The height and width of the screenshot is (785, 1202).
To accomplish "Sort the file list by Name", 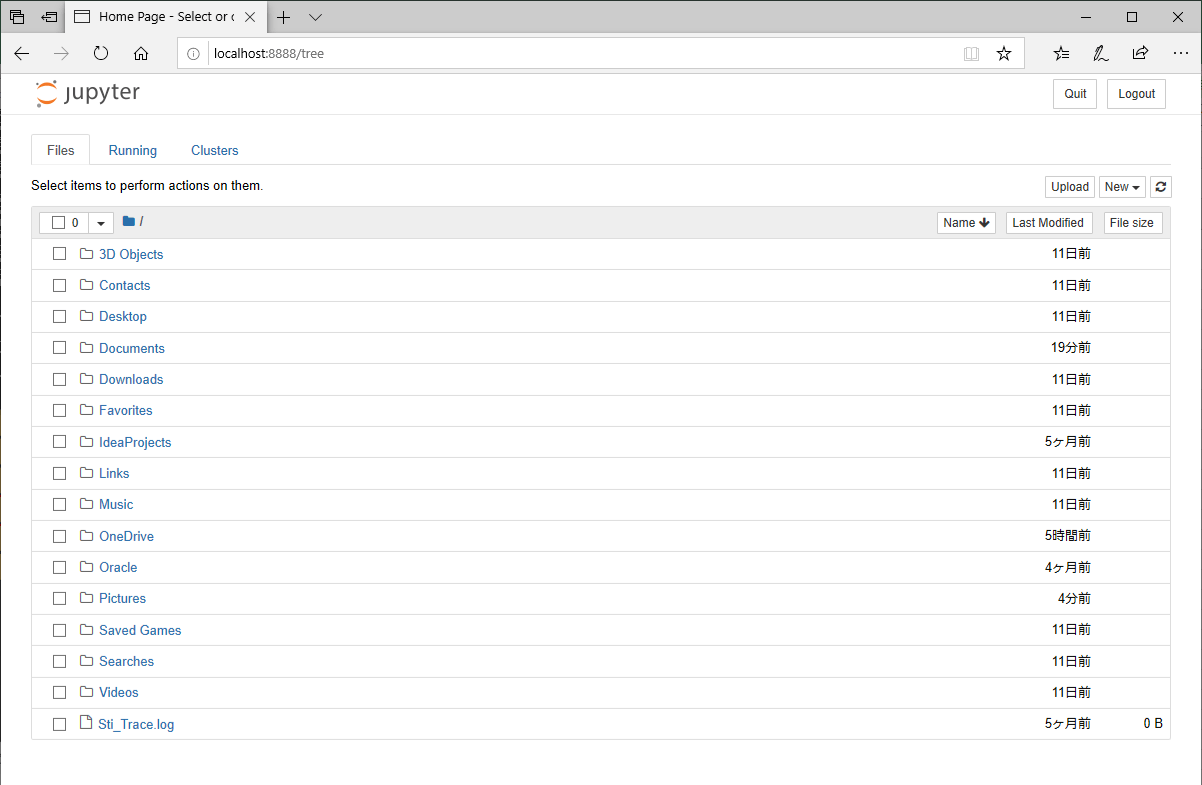I will coord(966,223).
